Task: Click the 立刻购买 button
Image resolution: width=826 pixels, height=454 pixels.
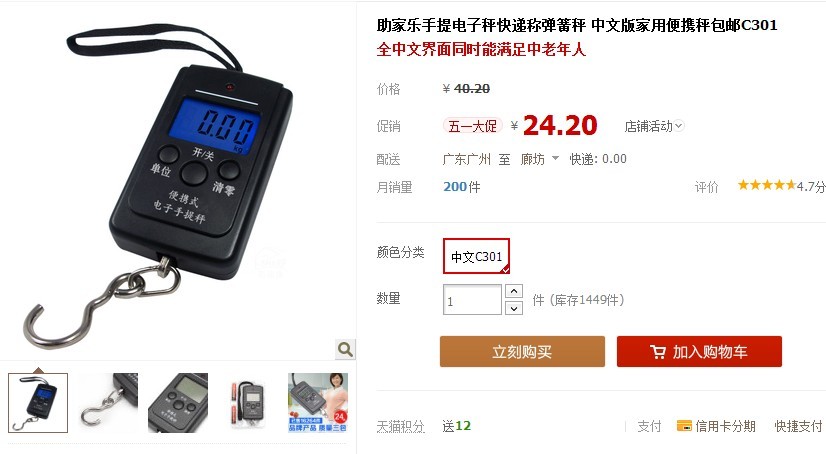Action: (522, 351)
